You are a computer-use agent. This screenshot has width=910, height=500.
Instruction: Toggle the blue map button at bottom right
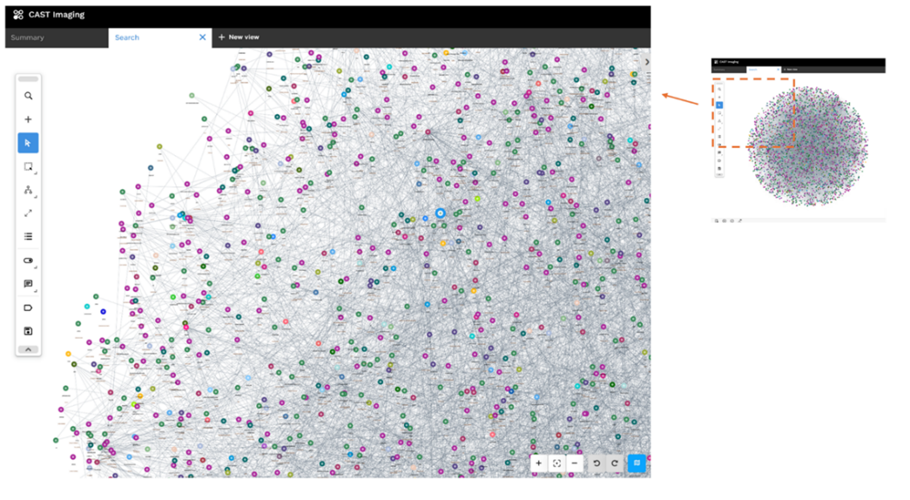pos(636,463)
